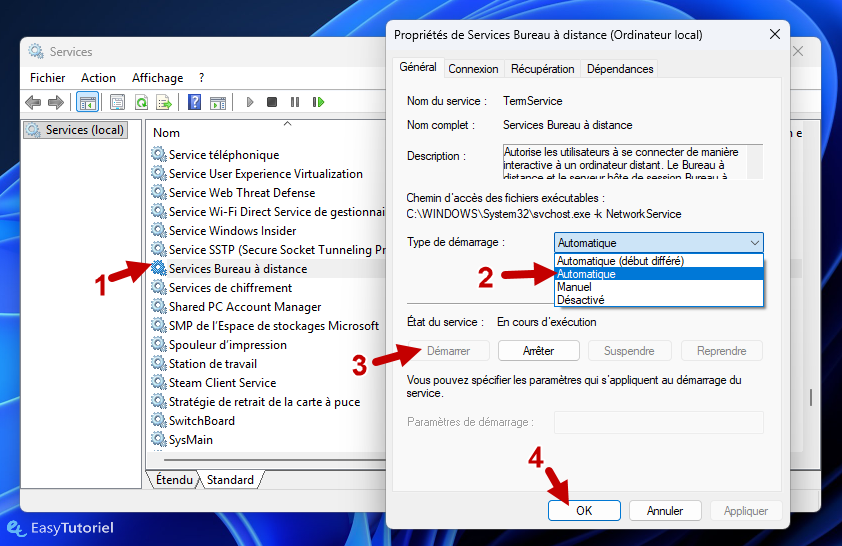Click the Arrêter button
This screenshot has width=842, height=546.
coord(539,351)
